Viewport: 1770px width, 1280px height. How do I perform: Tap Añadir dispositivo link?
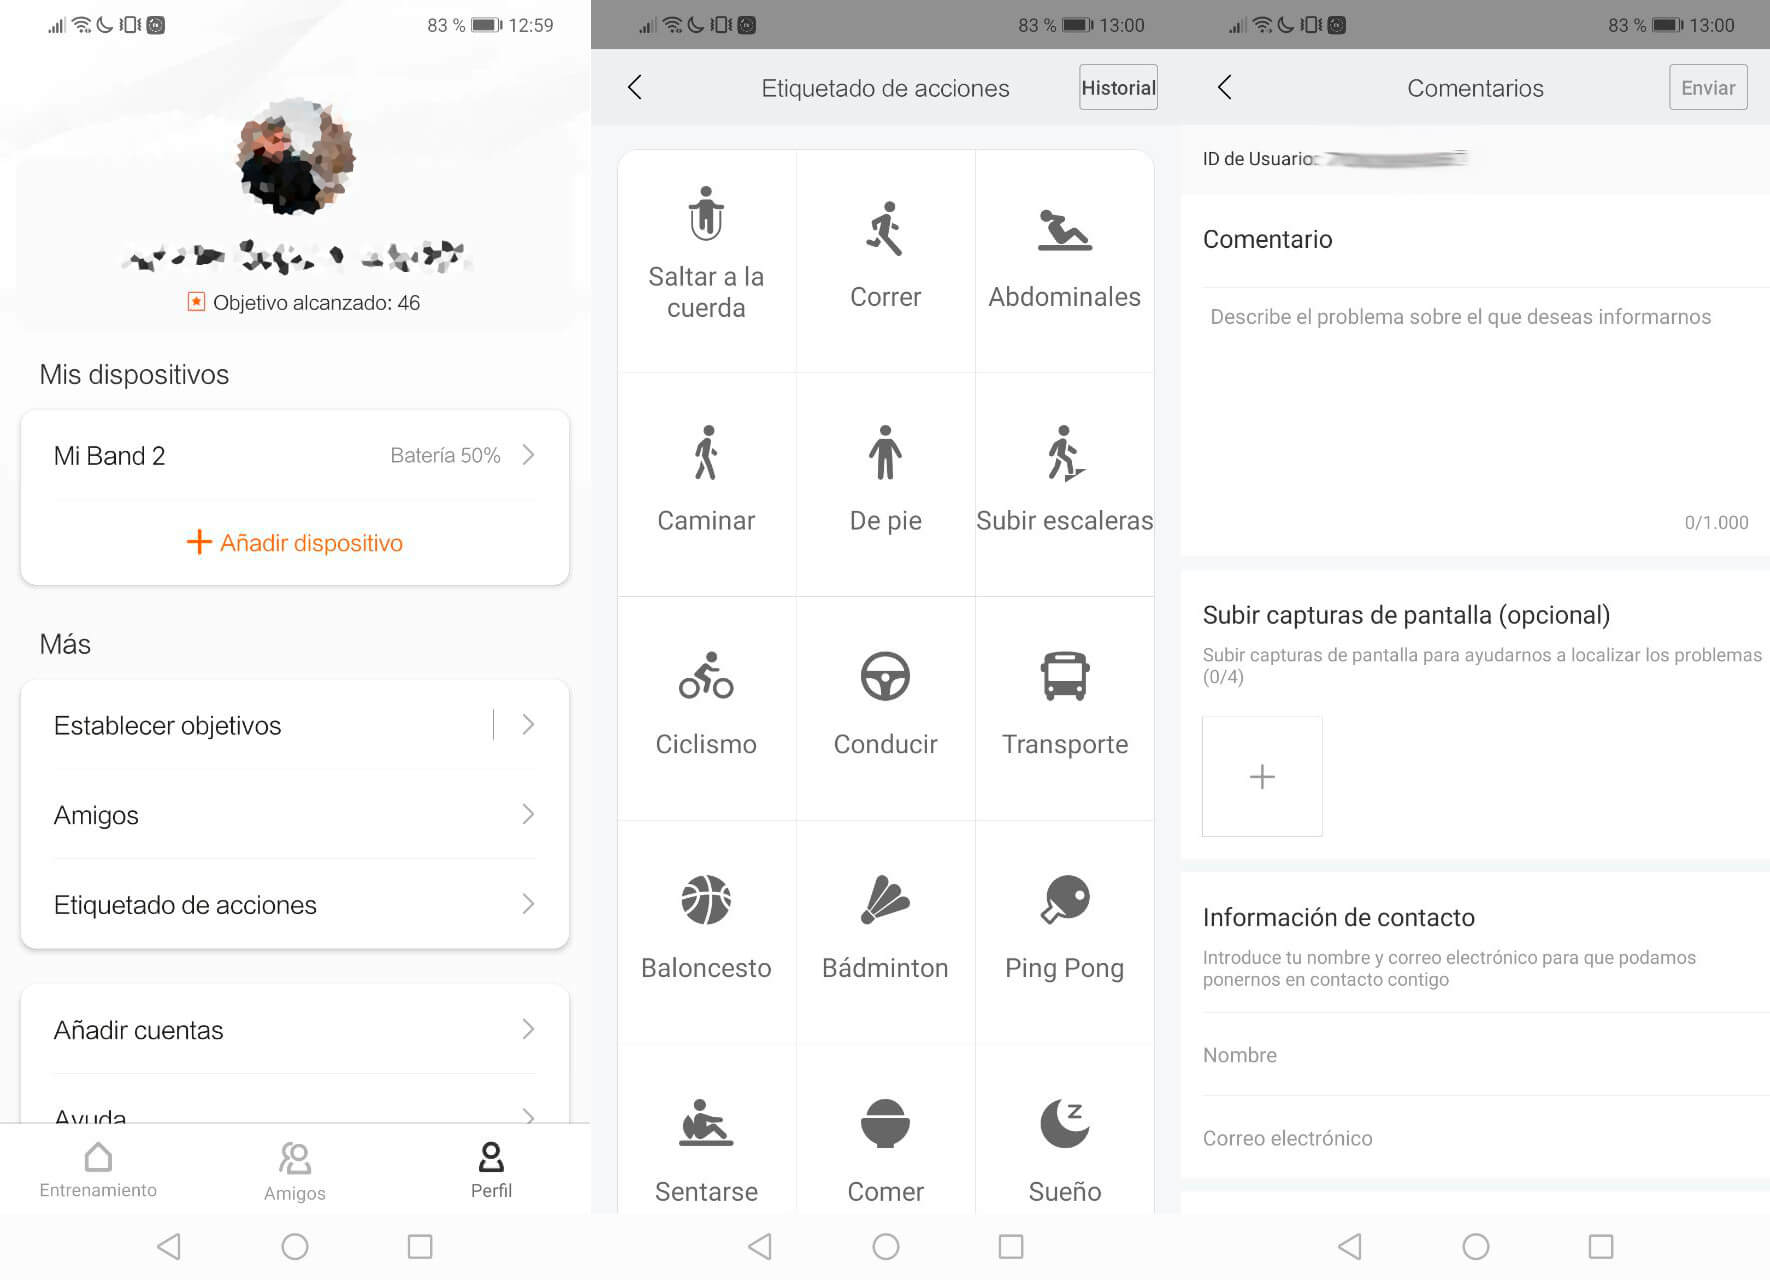point(295,542)
